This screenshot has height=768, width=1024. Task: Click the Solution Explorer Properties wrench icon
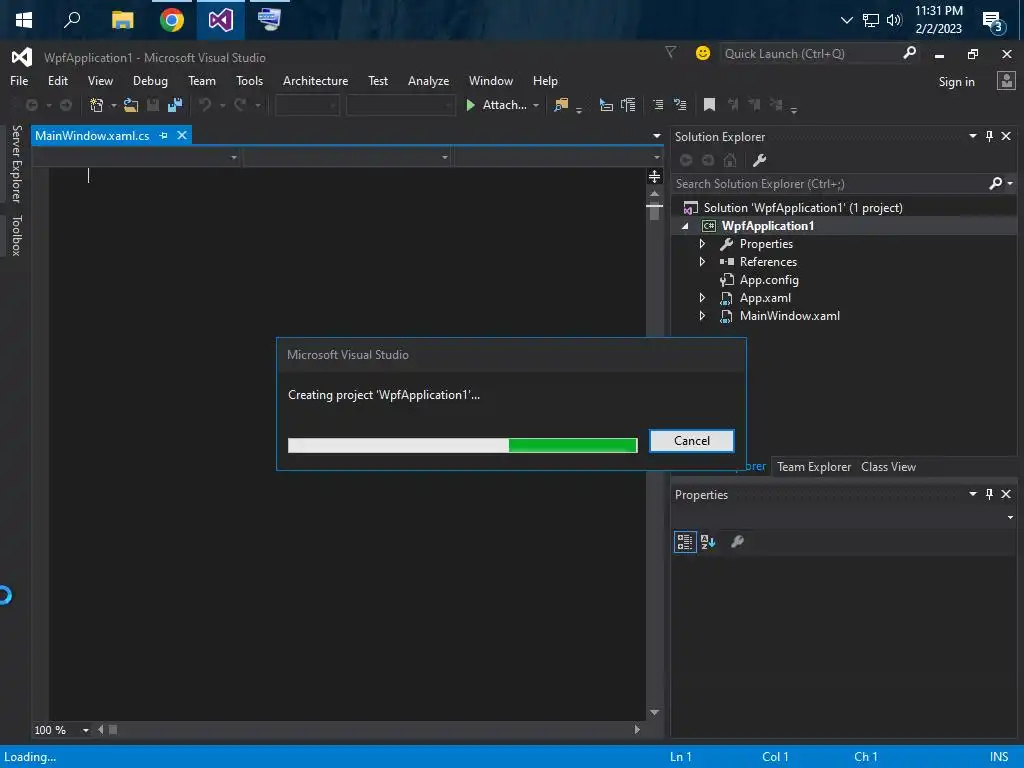pos(759,160)
